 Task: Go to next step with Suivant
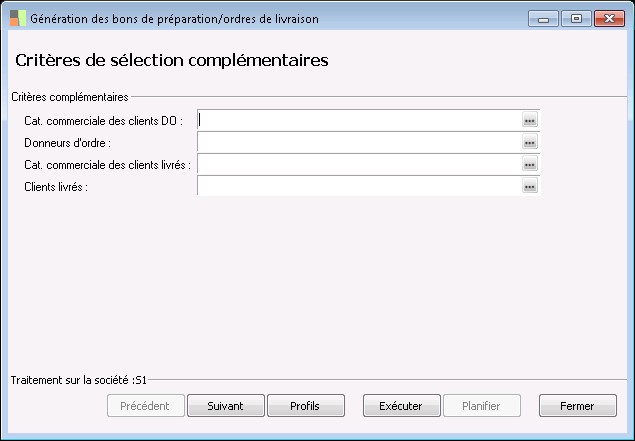pyautogui.click(x=225, y=406)
